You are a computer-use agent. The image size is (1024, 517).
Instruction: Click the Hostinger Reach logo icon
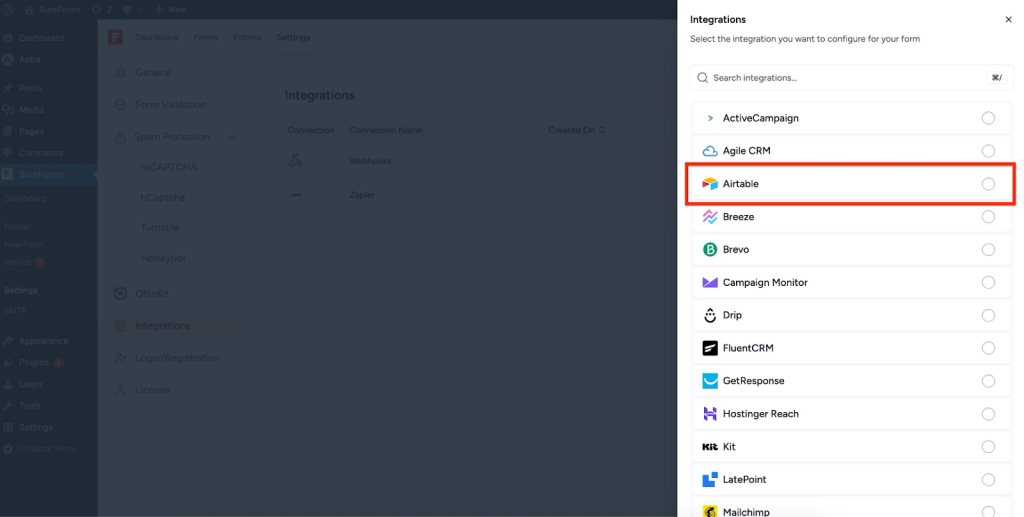pos(710,414)
